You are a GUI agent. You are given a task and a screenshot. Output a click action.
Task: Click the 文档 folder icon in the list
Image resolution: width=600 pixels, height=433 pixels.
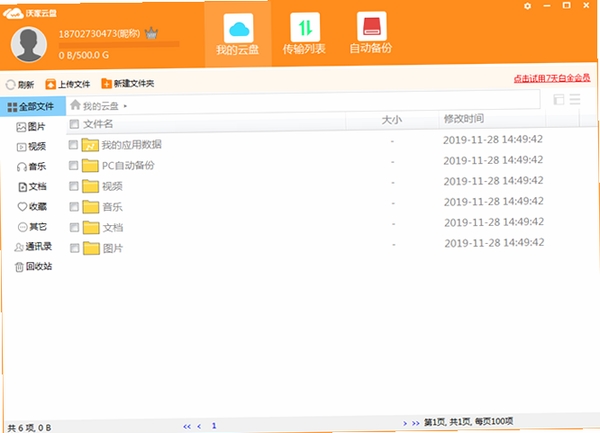[91, 227]
